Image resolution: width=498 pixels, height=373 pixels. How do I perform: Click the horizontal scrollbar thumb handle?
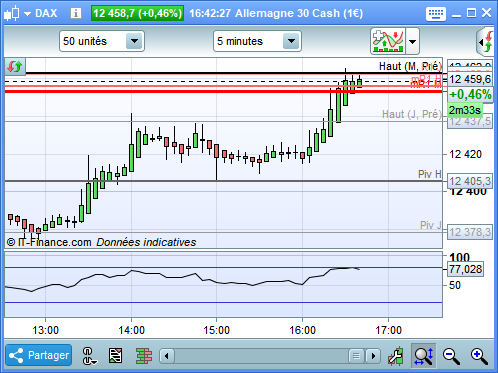coord(356,356)
